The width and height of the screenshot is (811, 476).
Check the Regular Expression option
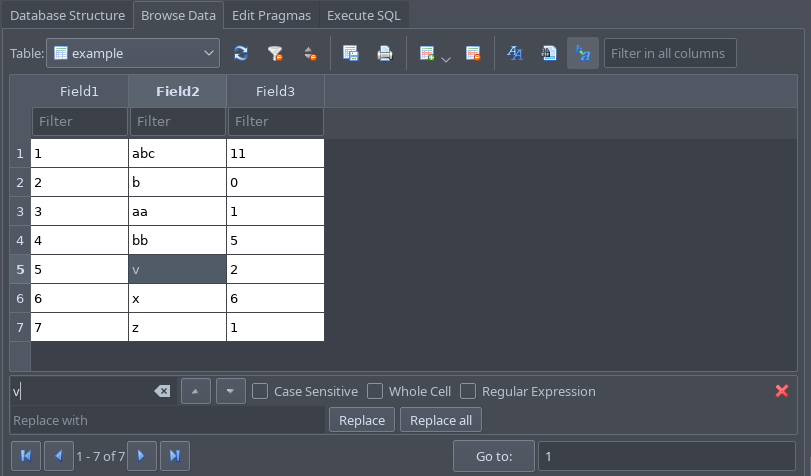pos(468,391)
